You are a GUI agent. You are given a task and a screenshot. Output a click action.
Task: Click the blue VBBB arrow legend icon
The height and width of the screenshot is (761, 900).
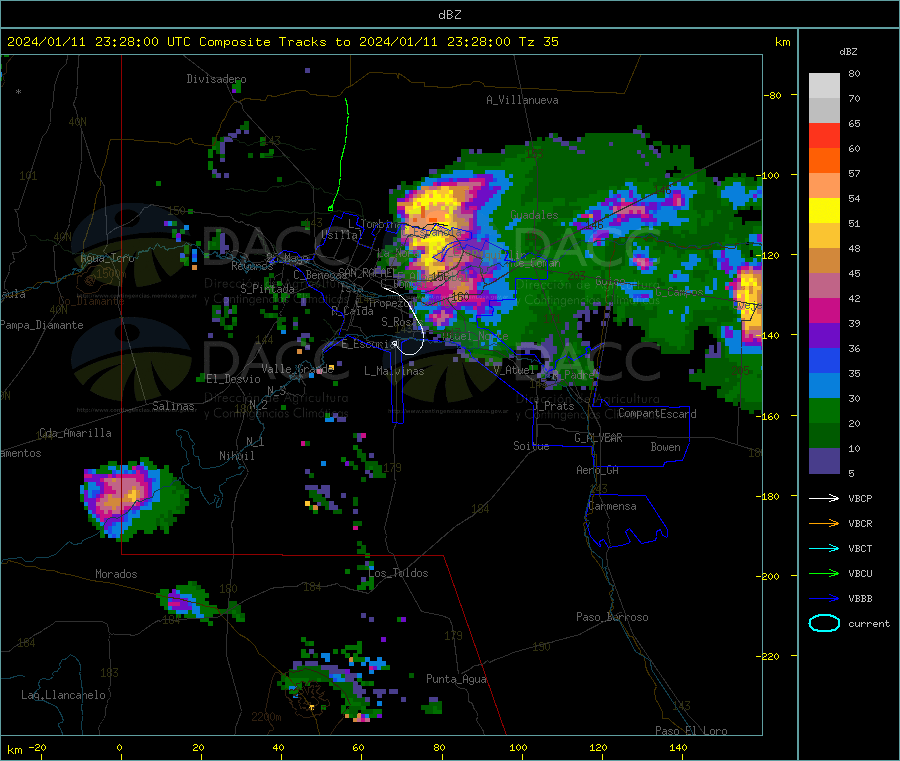click(824, 598)
